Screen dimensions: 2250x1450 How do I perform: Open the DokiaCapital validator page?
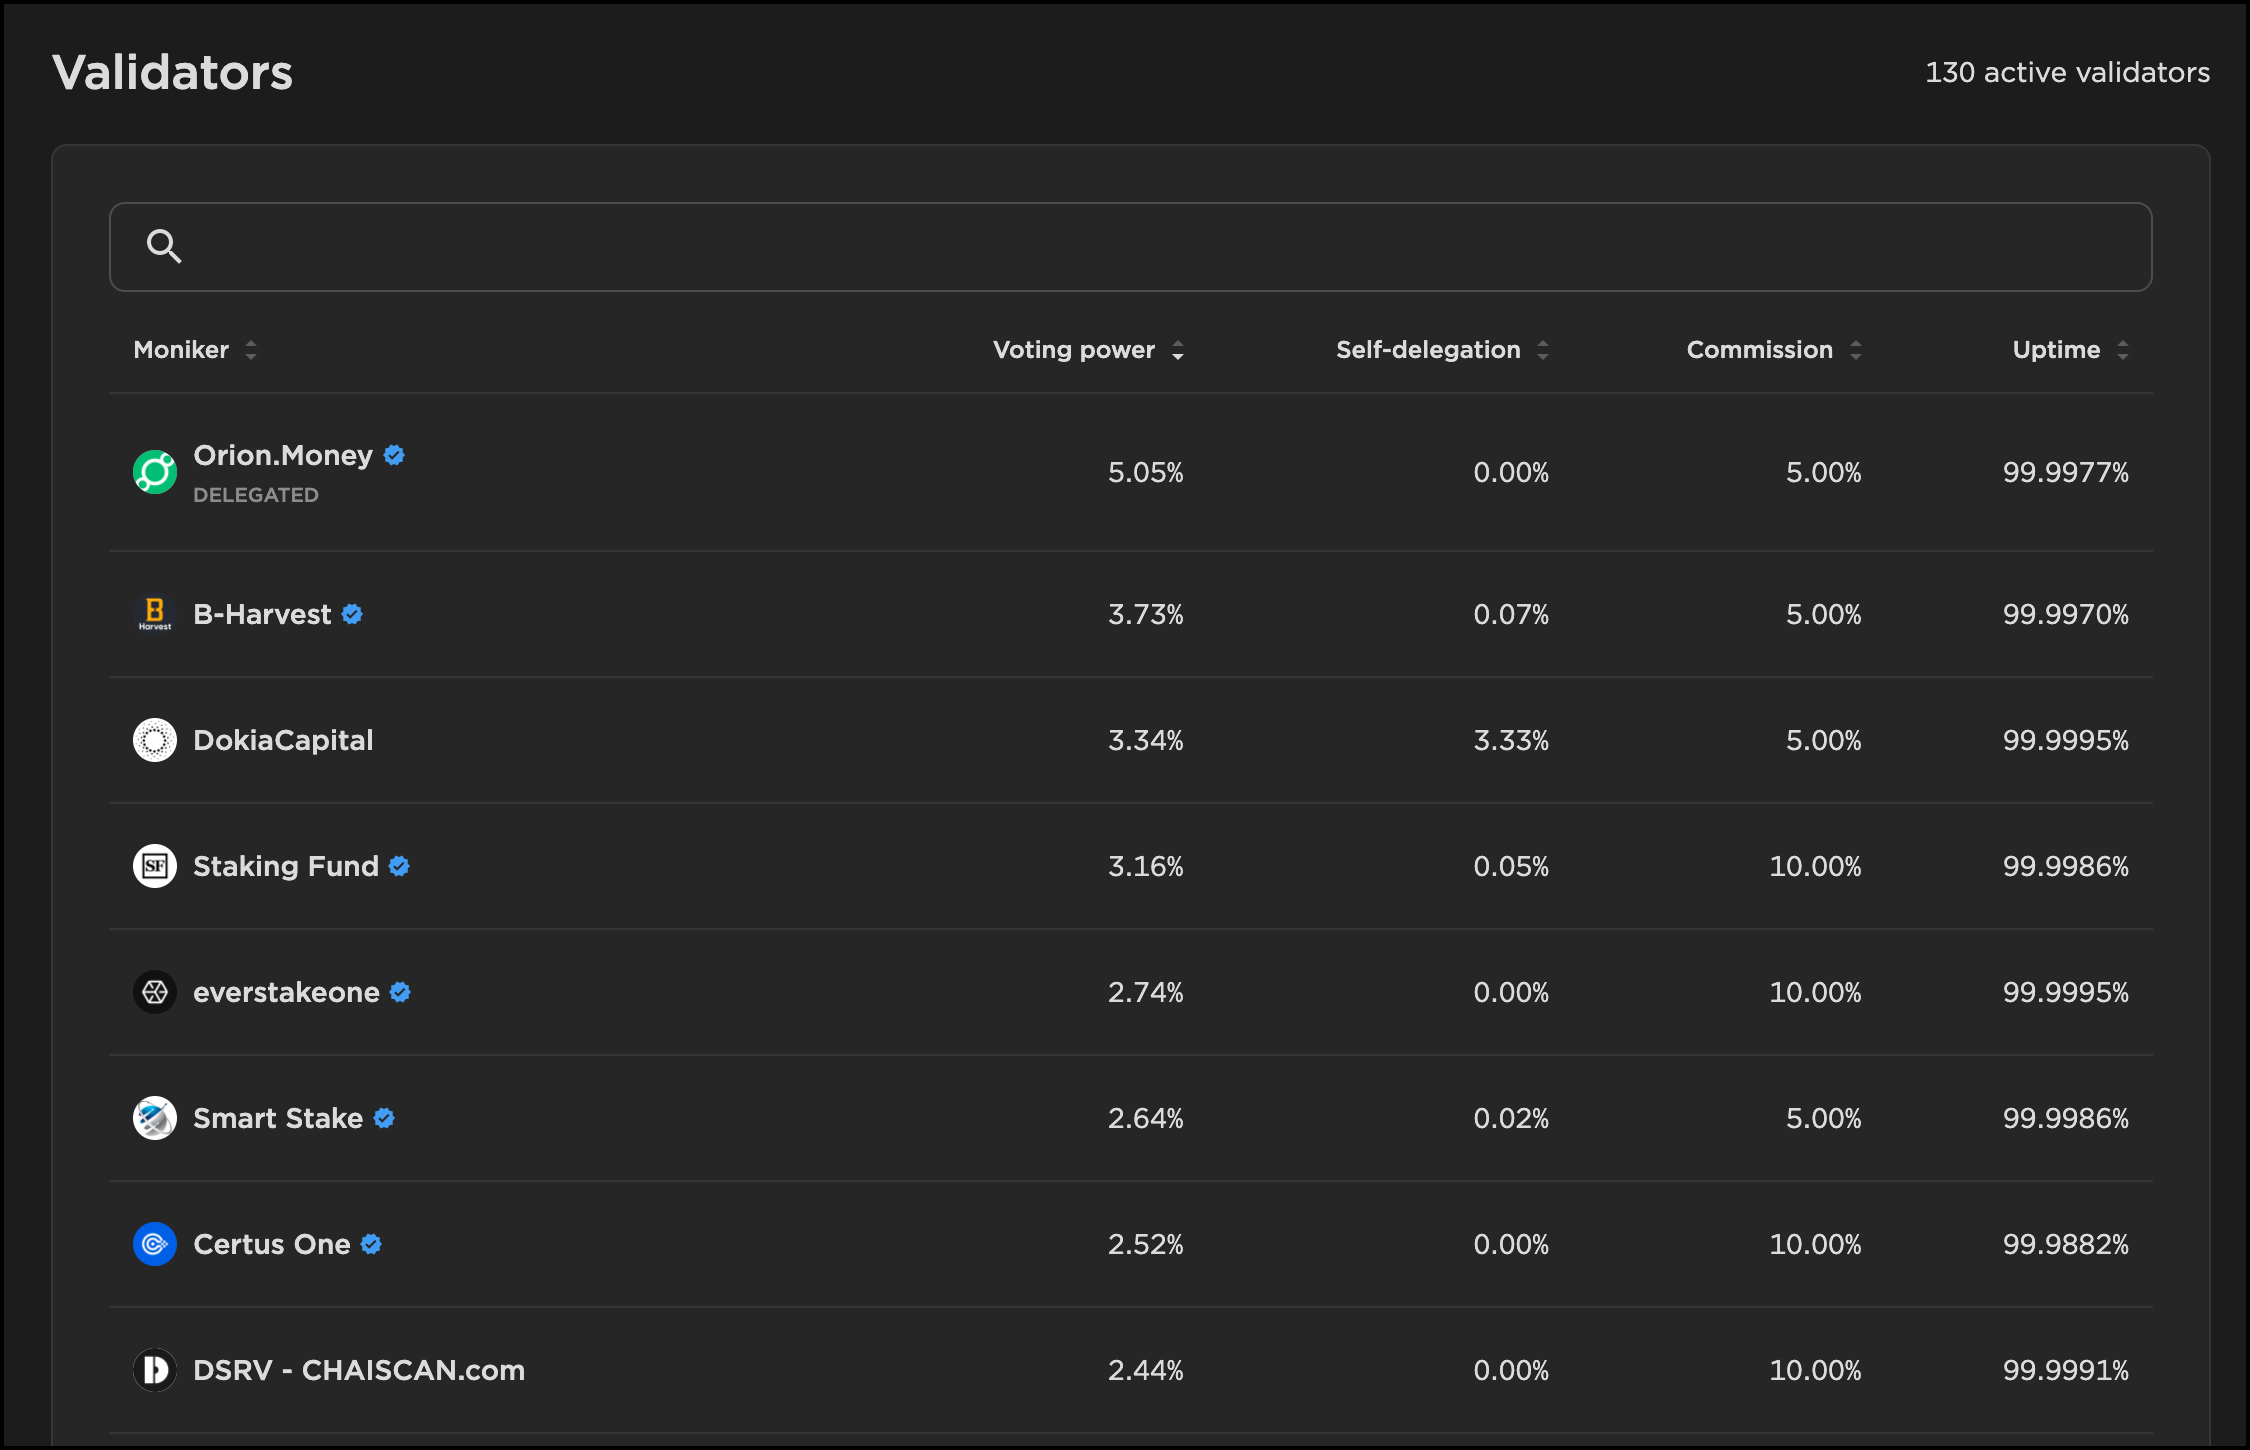click(283, 740)
